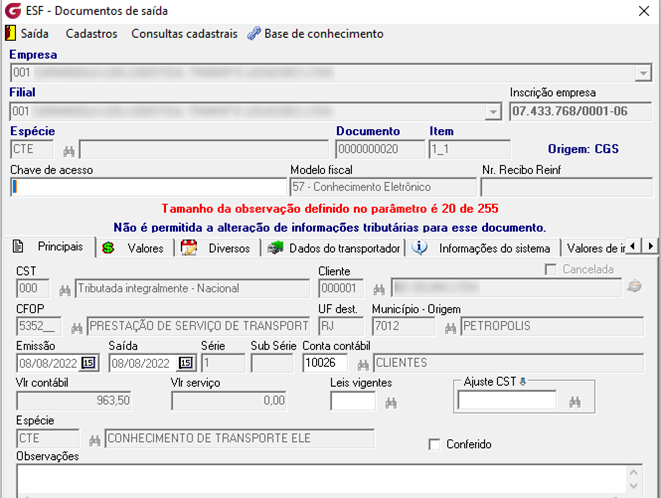The height and width of the screenshot is (498, 661).
Task: Search lower Espécie with binoculars icon
Action: click(x=94, y=441)
